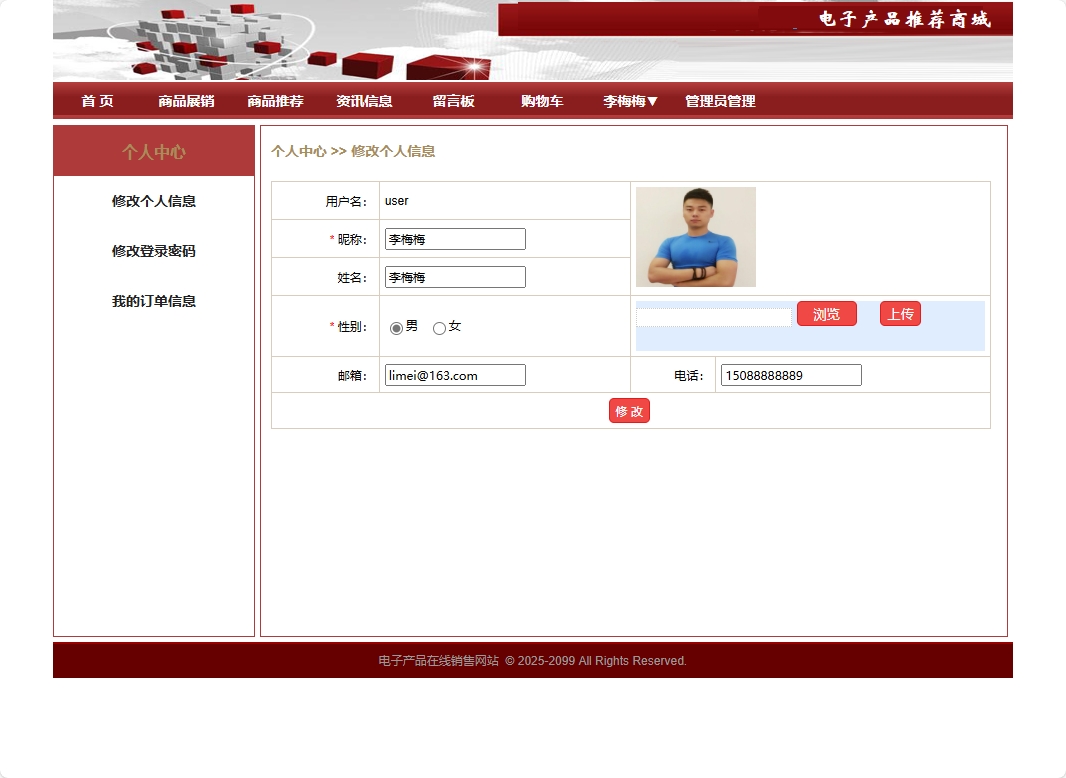Open 管理员管理 admin management
Image resolution: width=1066 pixels, height=778 pixels.
pos(719,100)
